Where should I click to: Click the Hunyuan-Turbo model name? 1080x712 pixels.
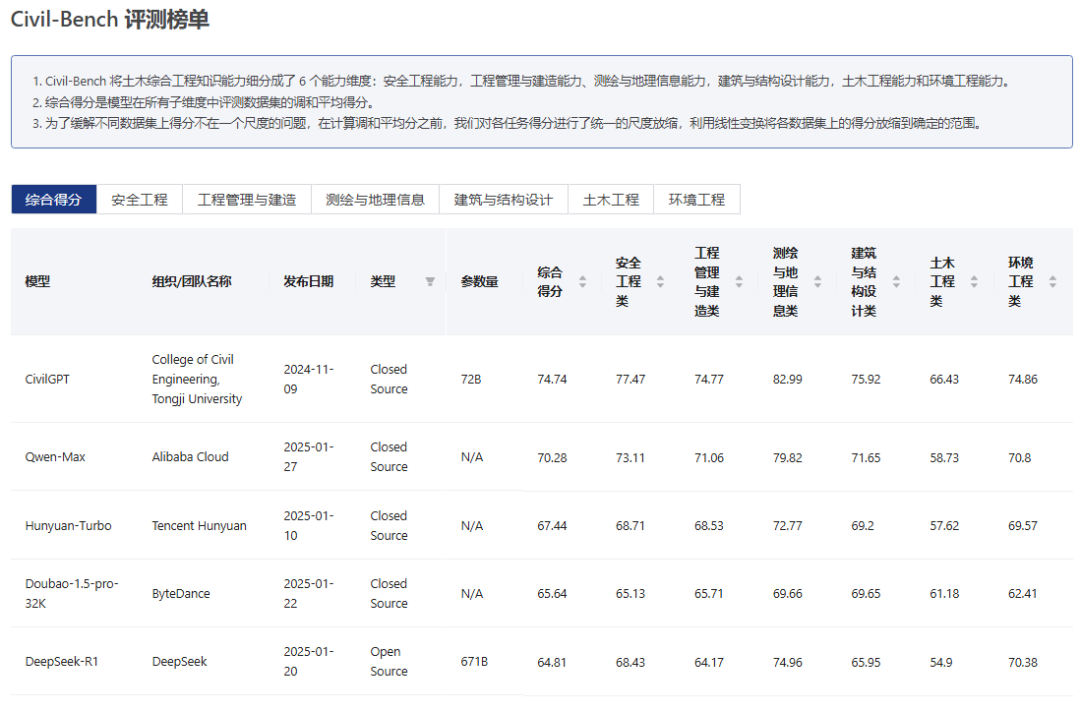click(x=68, y=526)
